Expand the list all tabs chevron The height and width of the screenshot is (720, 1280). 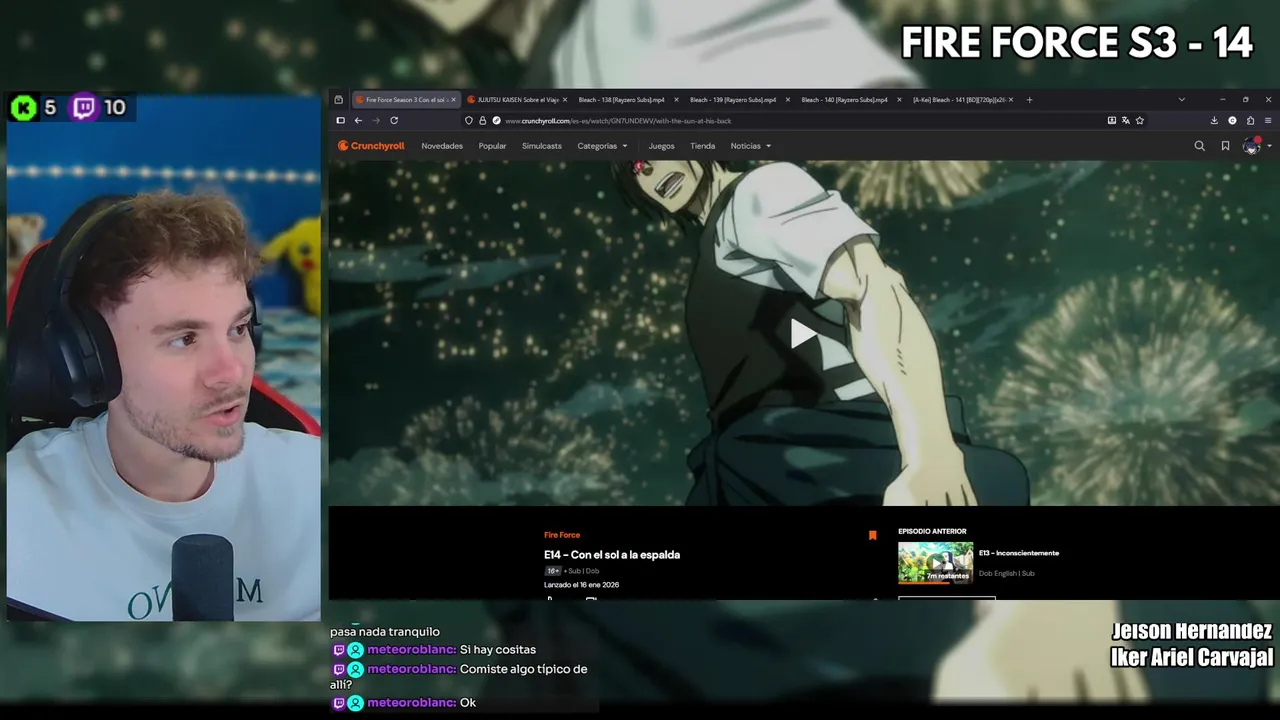(1181, 99)
